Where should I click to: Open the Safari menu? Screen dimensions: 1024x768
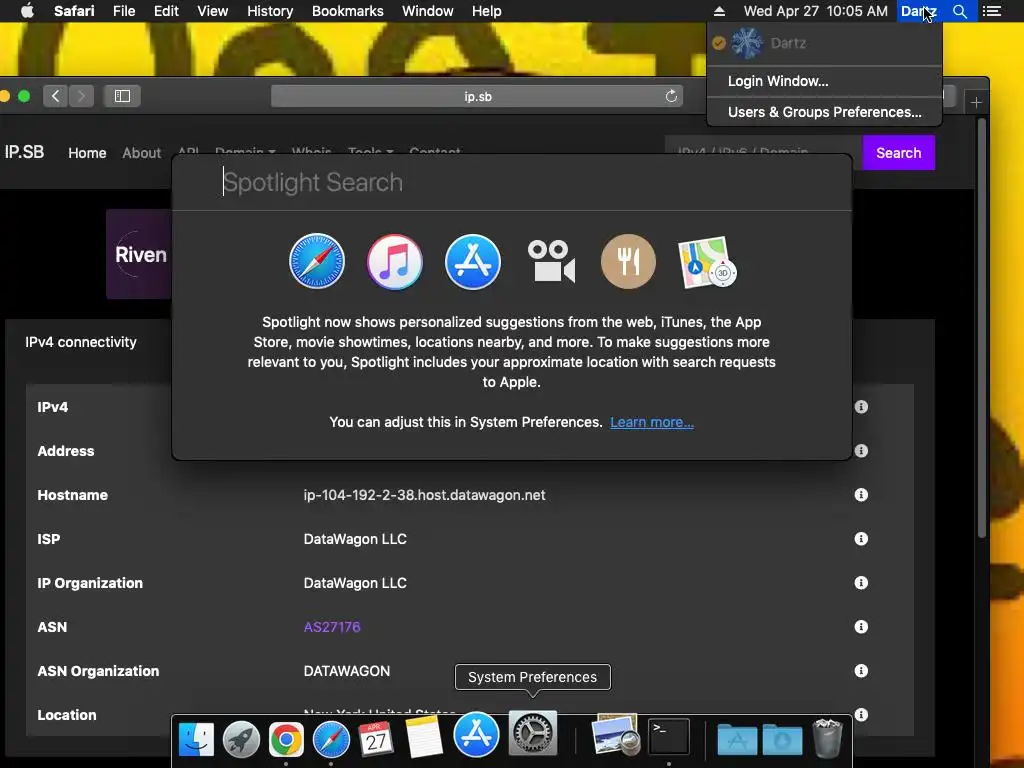pos(74,11)
